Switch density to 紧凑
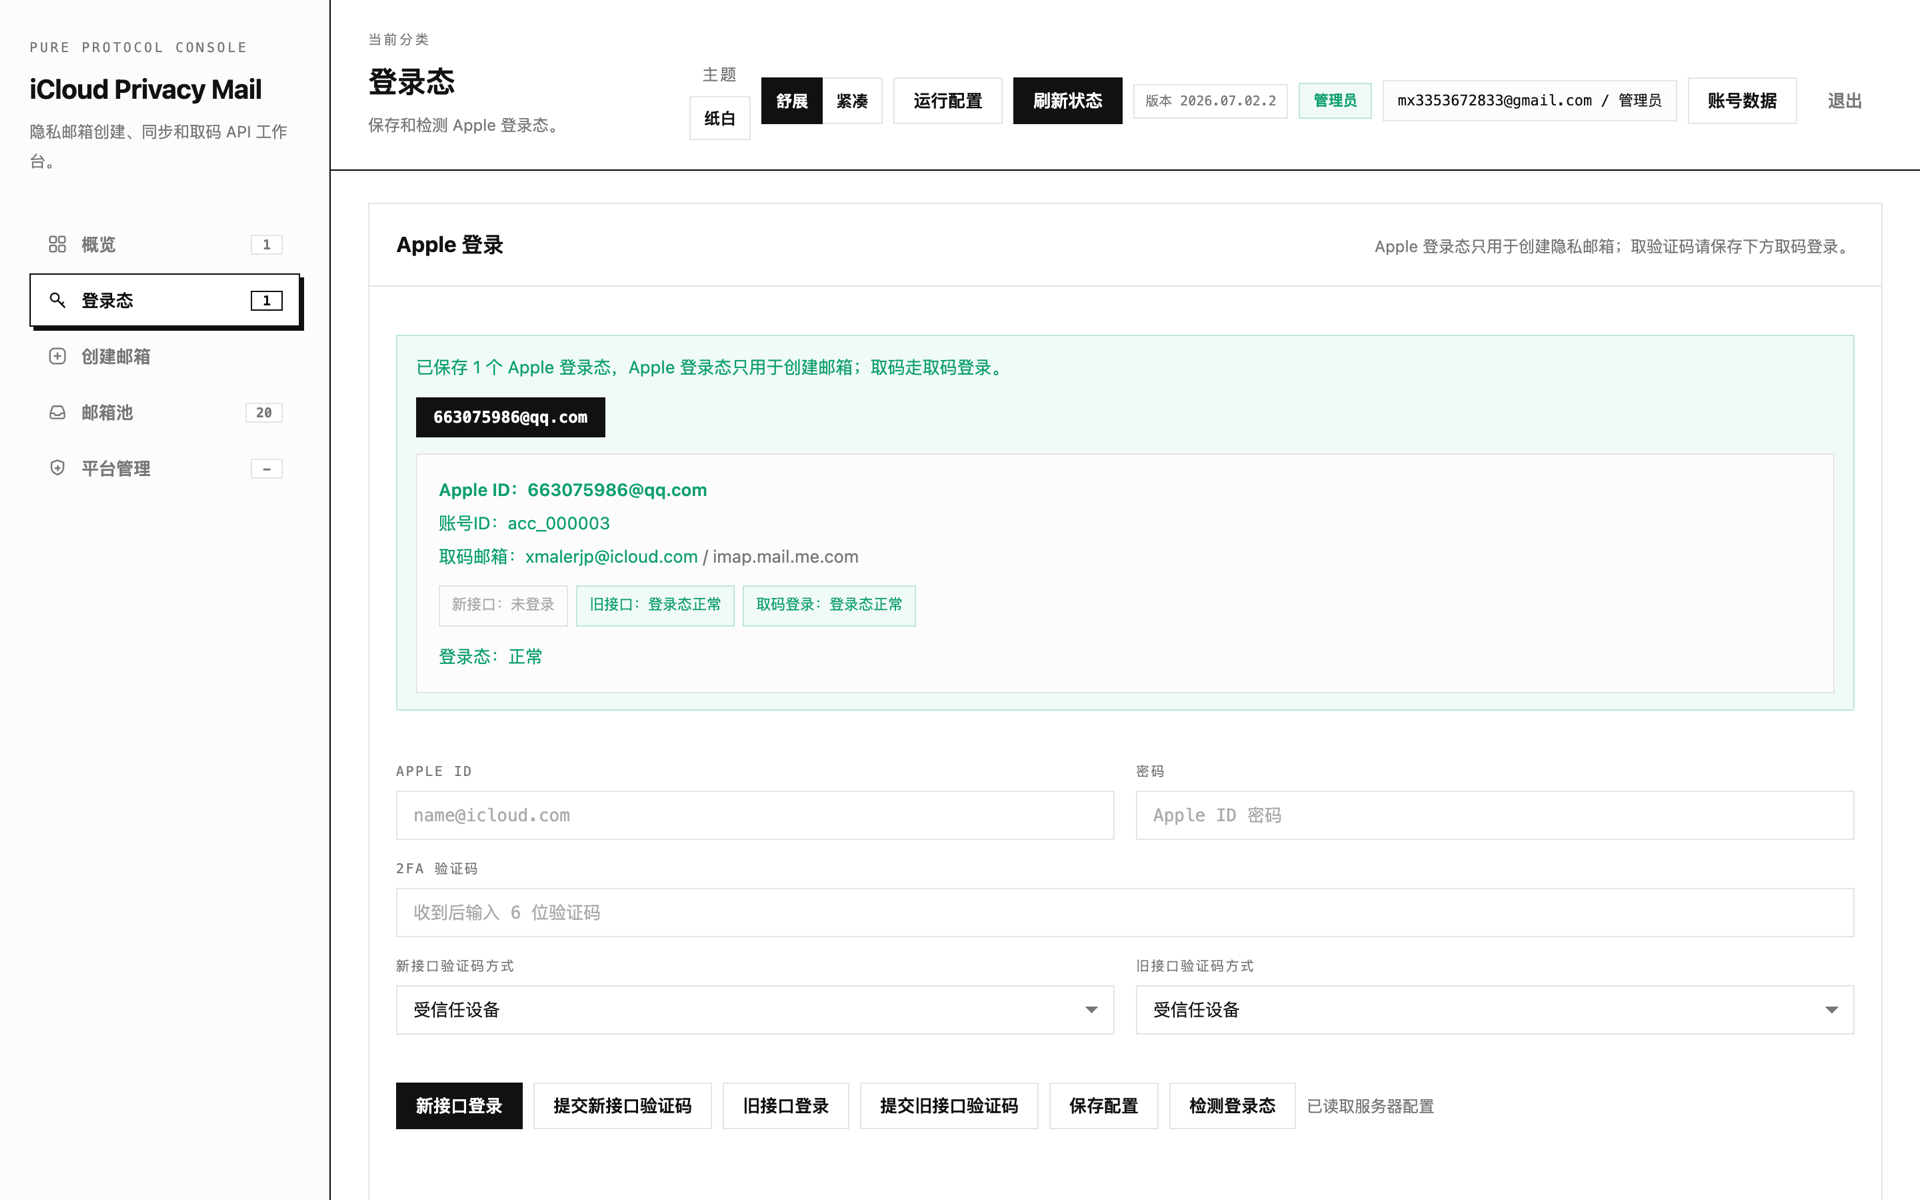 click(x=852, y=101)
